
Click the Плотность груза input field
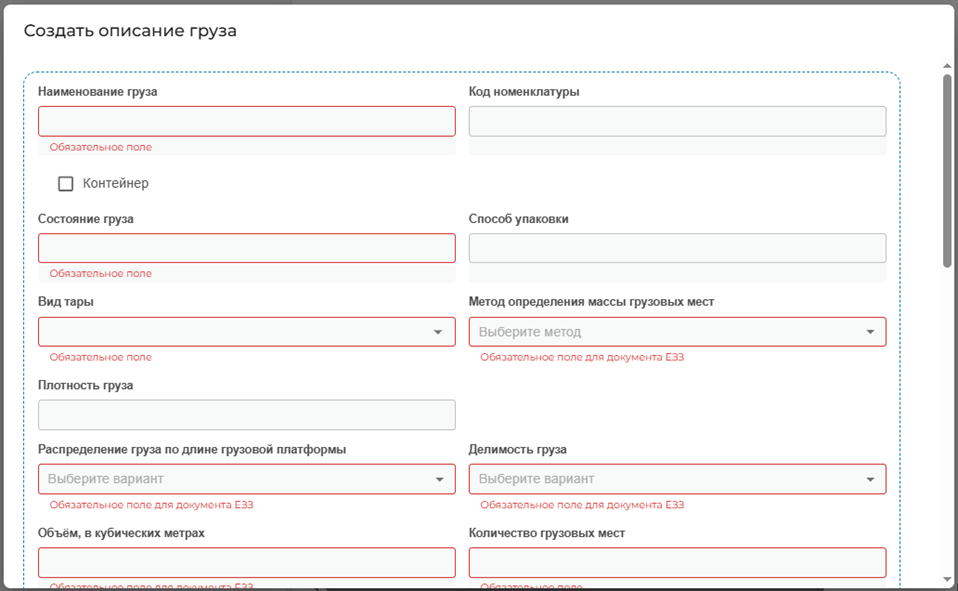pyautogui.click(x=247, y=415)
